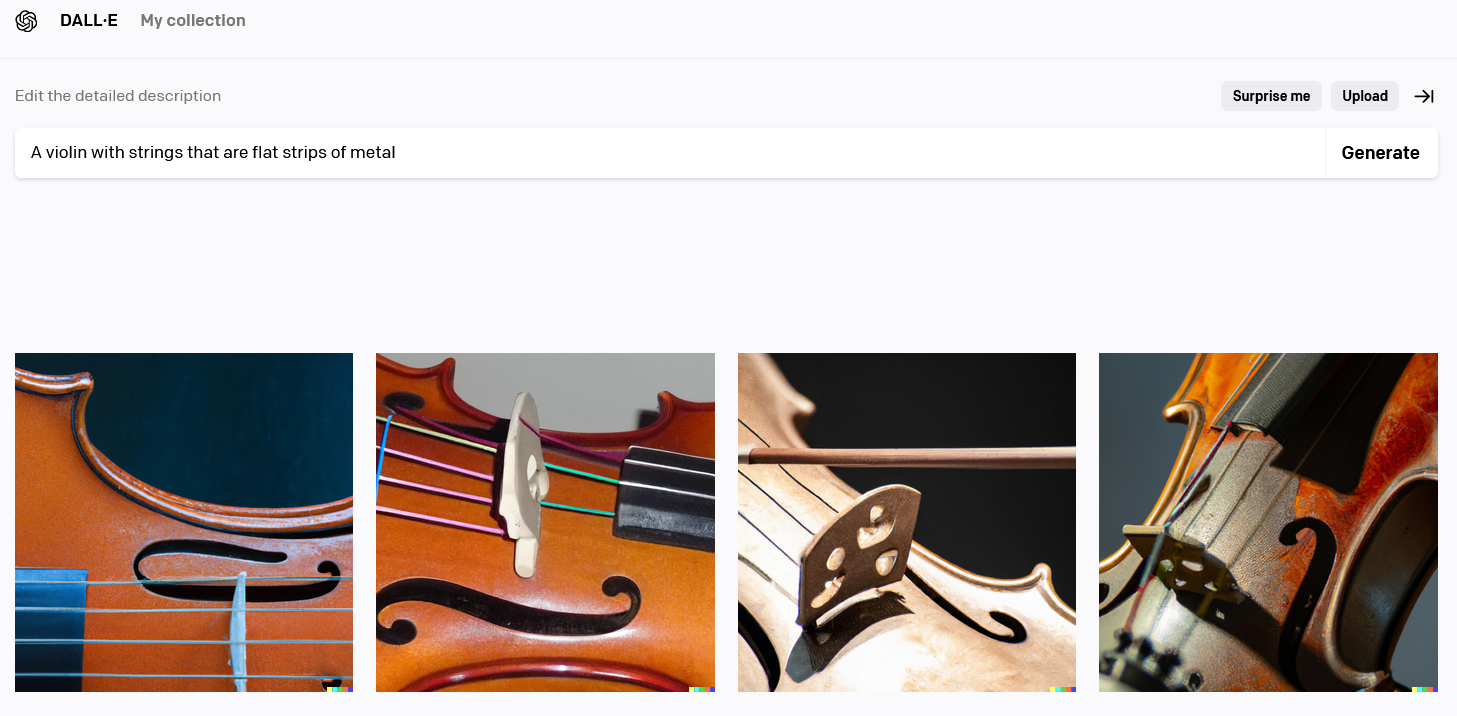Click color signature mark on third violin image

1063,689
